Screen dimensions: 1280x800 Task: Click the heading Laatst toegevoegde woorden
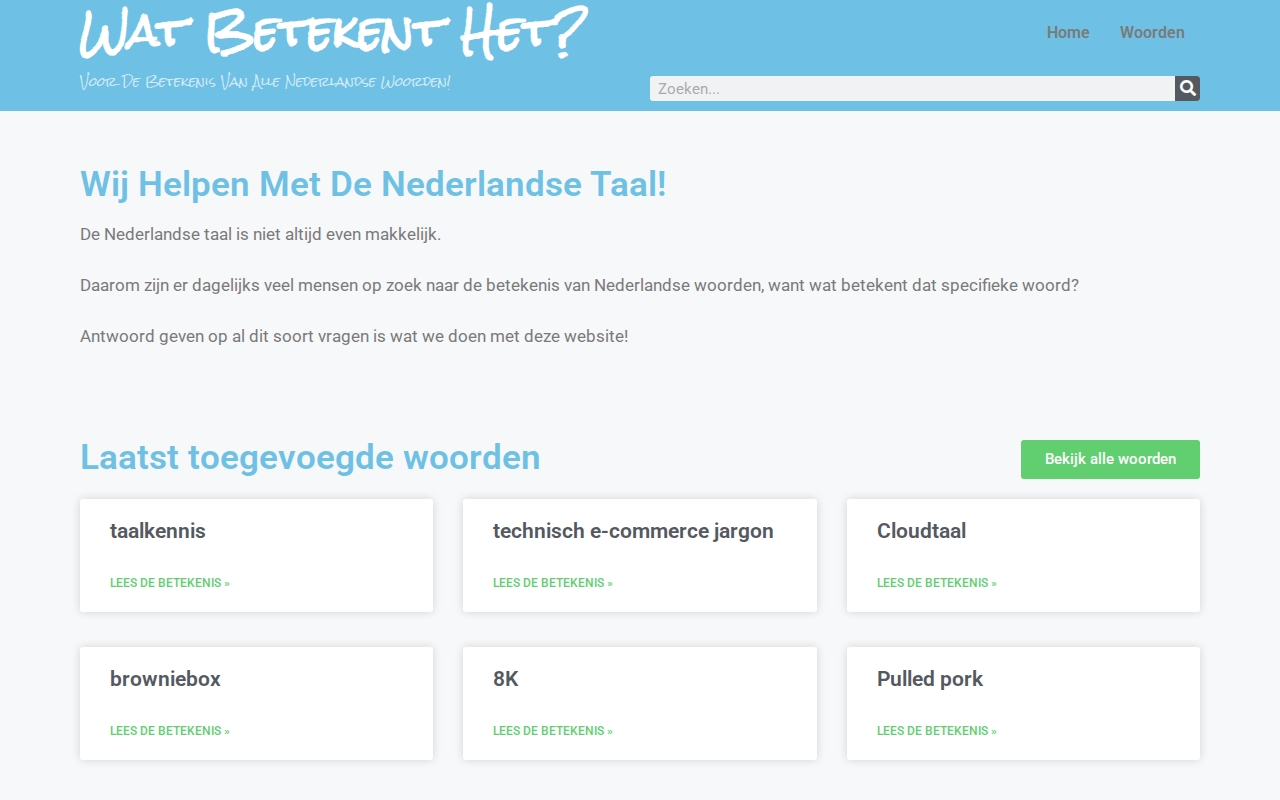310,457
